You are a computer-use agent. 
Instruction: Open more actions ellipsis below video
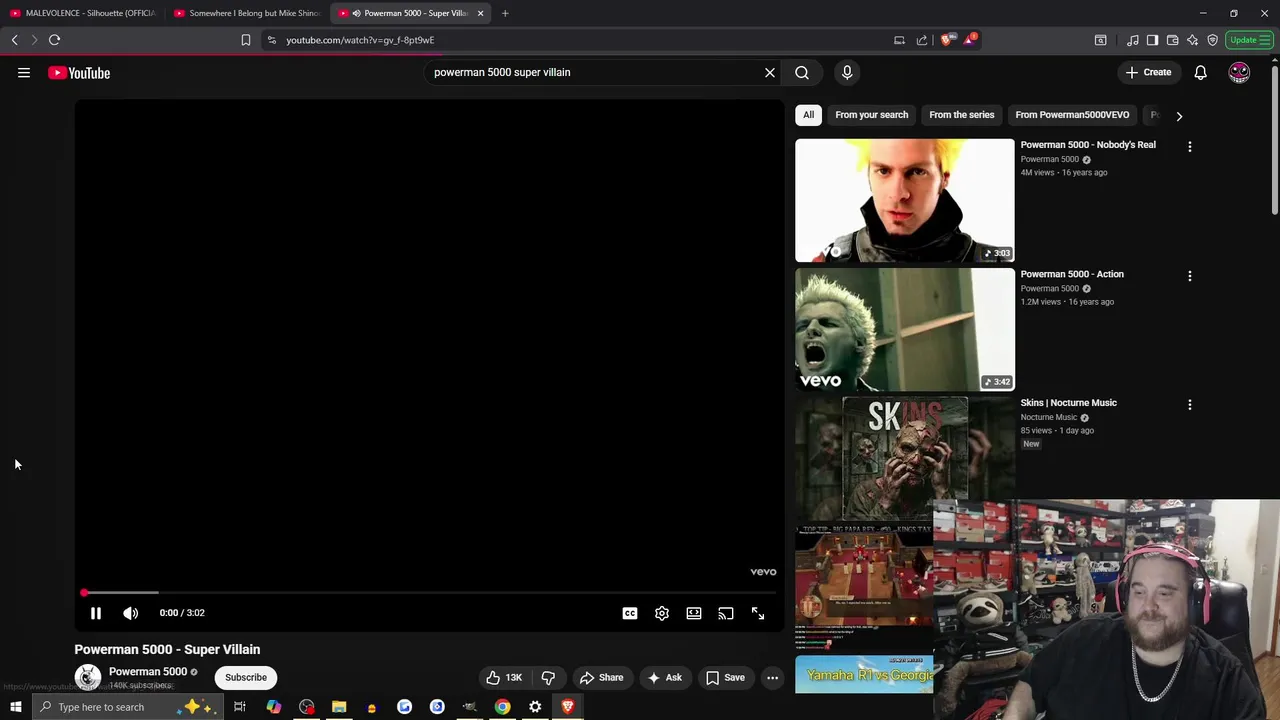tap(772, 677)
